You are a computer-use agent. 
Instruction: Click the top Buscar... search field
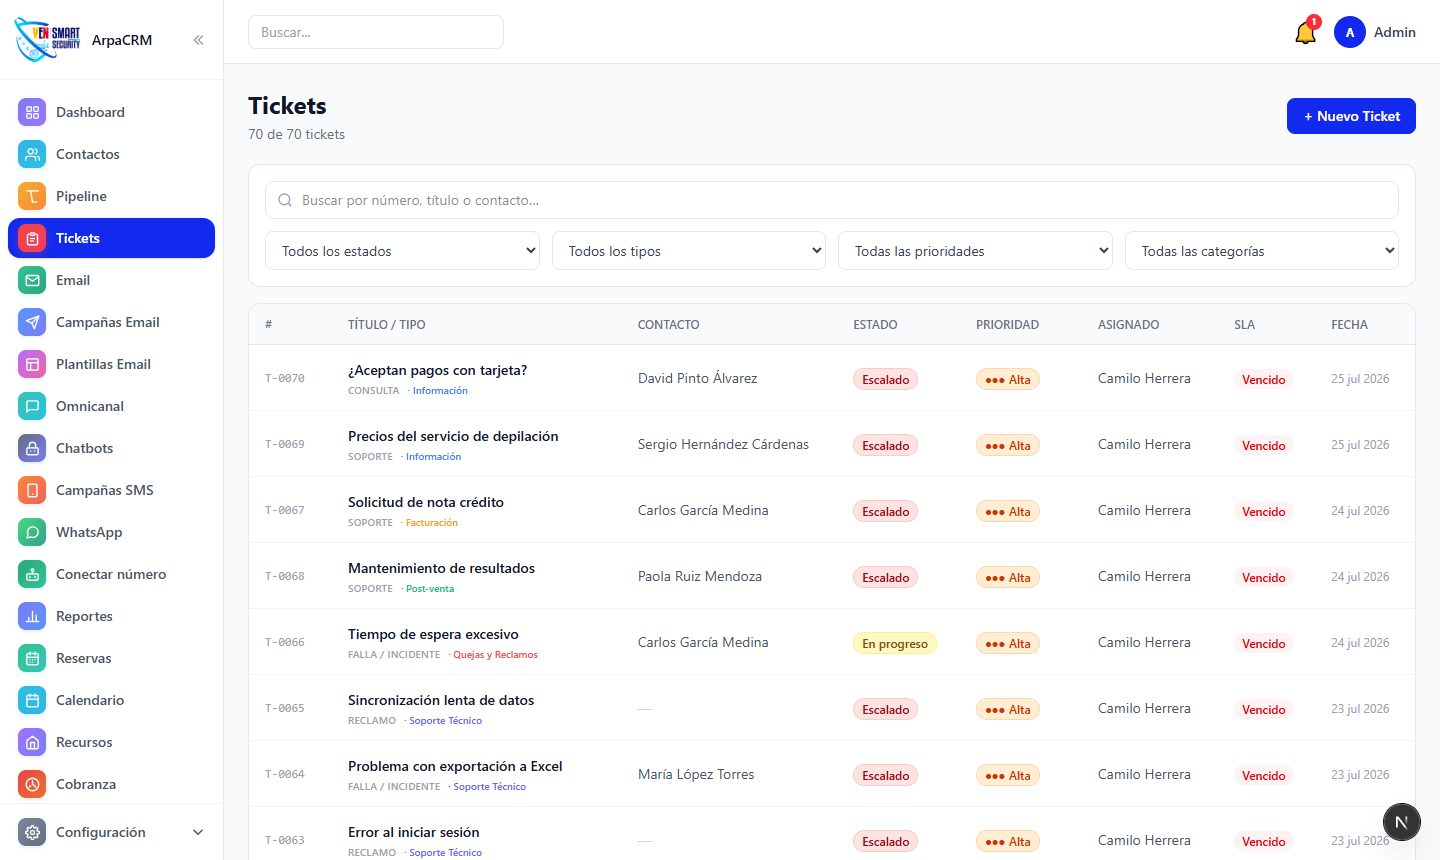click(376, 32)
